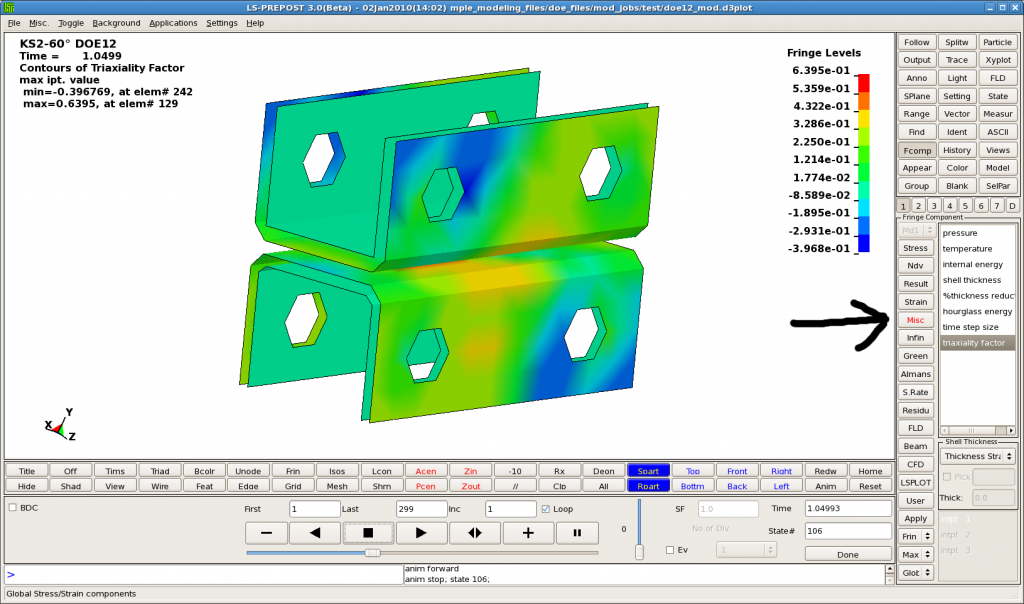This screenshot has height=604, width=1024.
Task: Open the Max dropdown
Action: click(916, 554)
